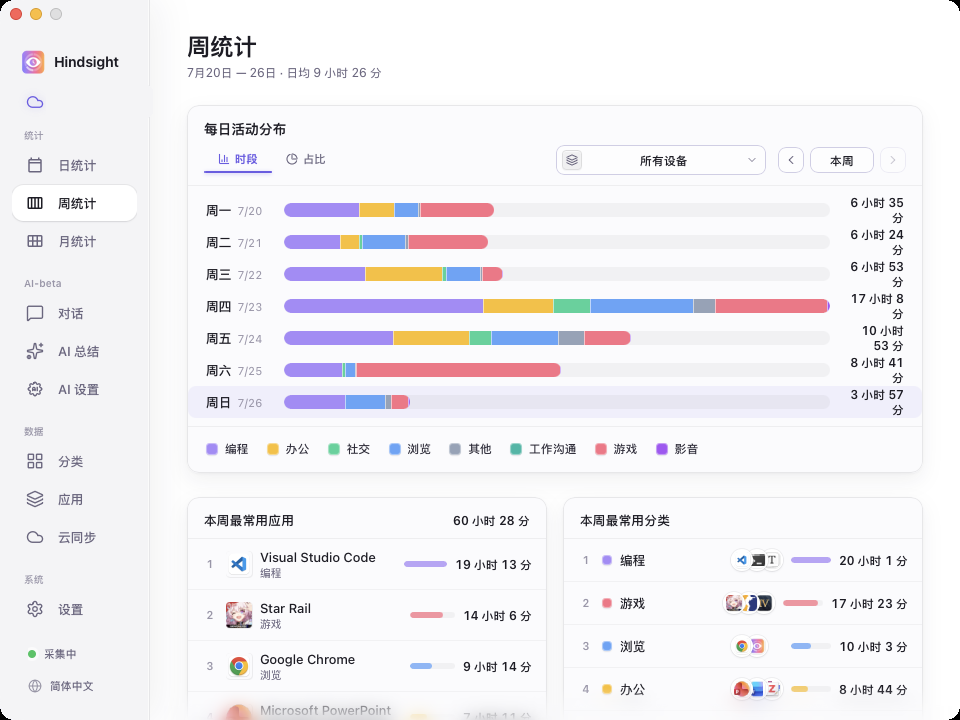Toggle the 浏览 legend swatch

394,449
